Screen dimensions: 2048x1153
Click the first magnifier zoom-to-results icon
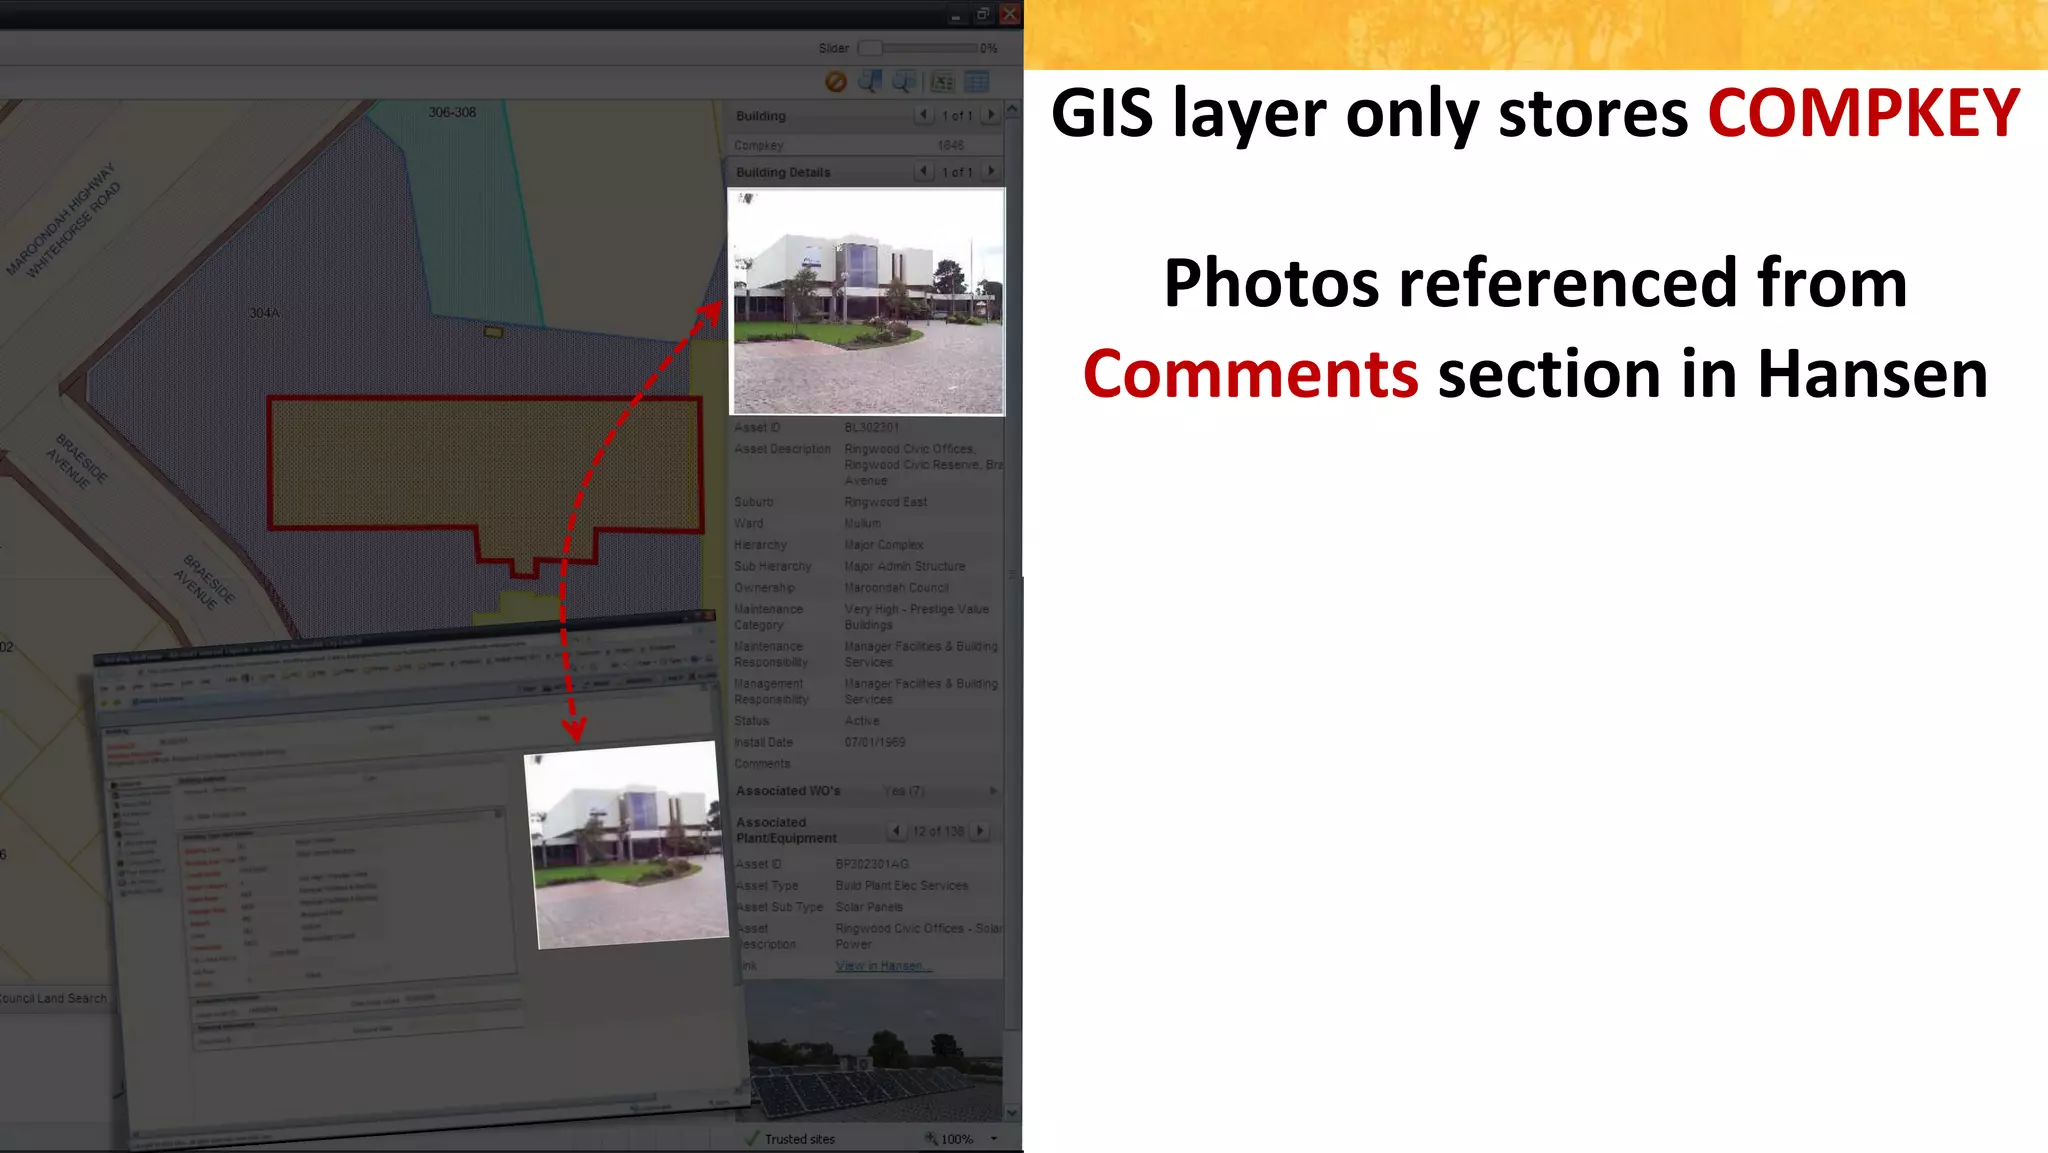coord(870,82)
